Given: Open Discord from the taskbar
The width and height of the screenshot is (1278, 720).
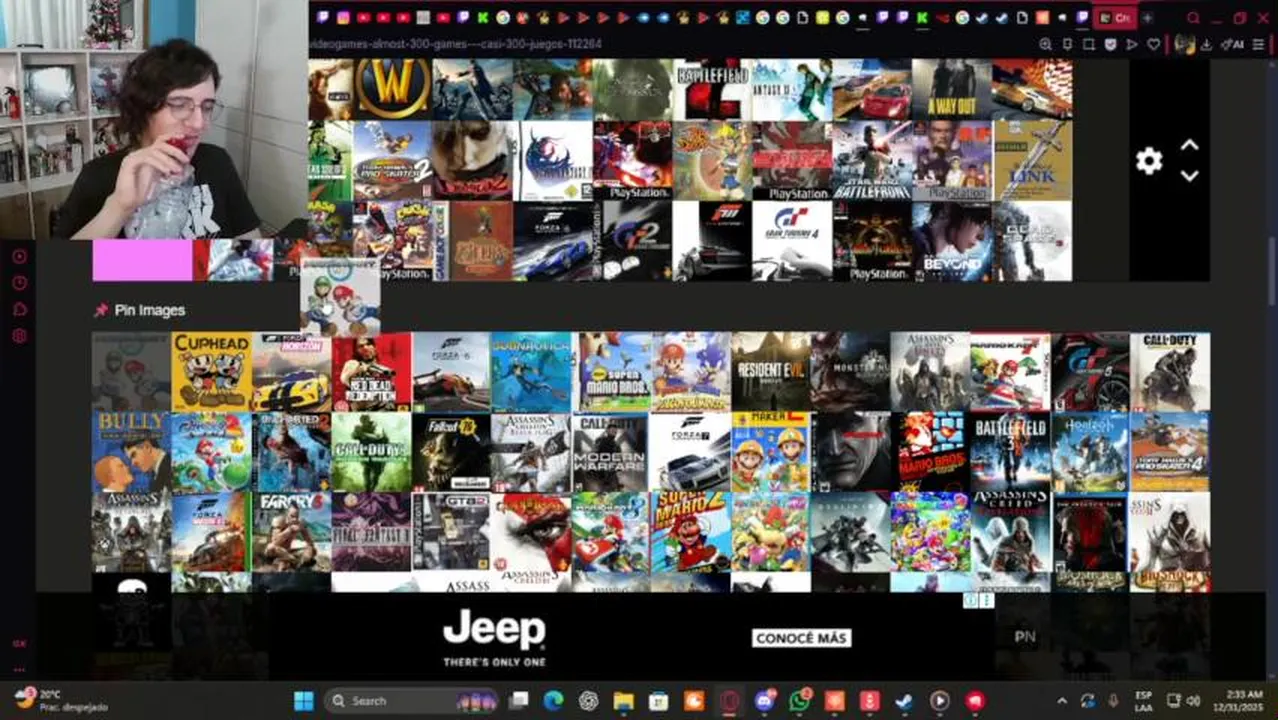Looking at the screenshot, I should coord(765,701).
